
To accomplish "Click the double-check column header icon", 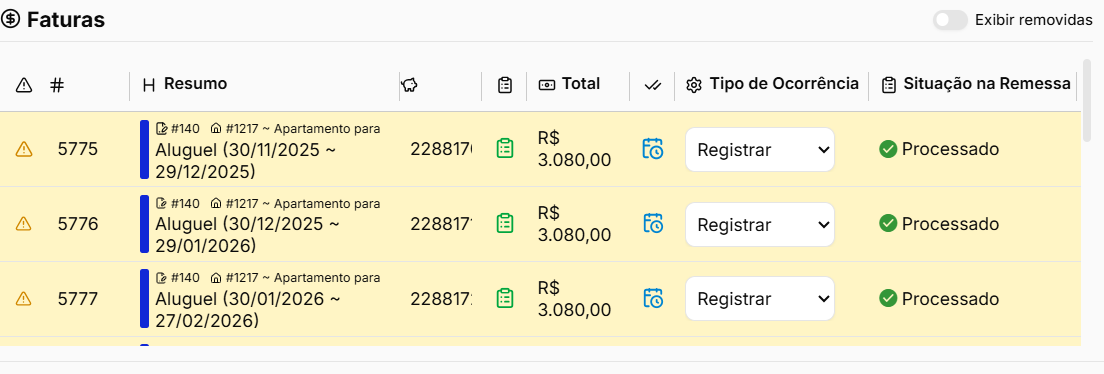I will [653, 85].
